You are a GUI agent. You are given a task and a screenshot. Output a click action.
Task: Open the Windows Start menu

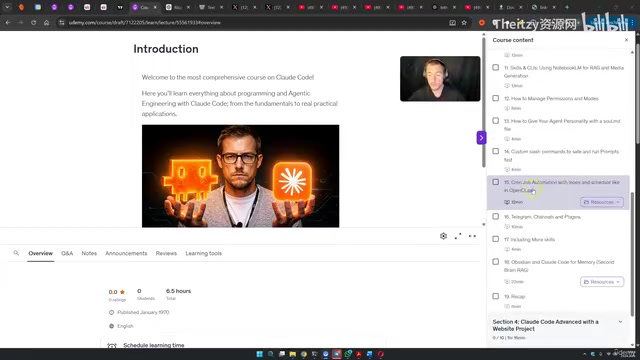[x=259, y=354]
